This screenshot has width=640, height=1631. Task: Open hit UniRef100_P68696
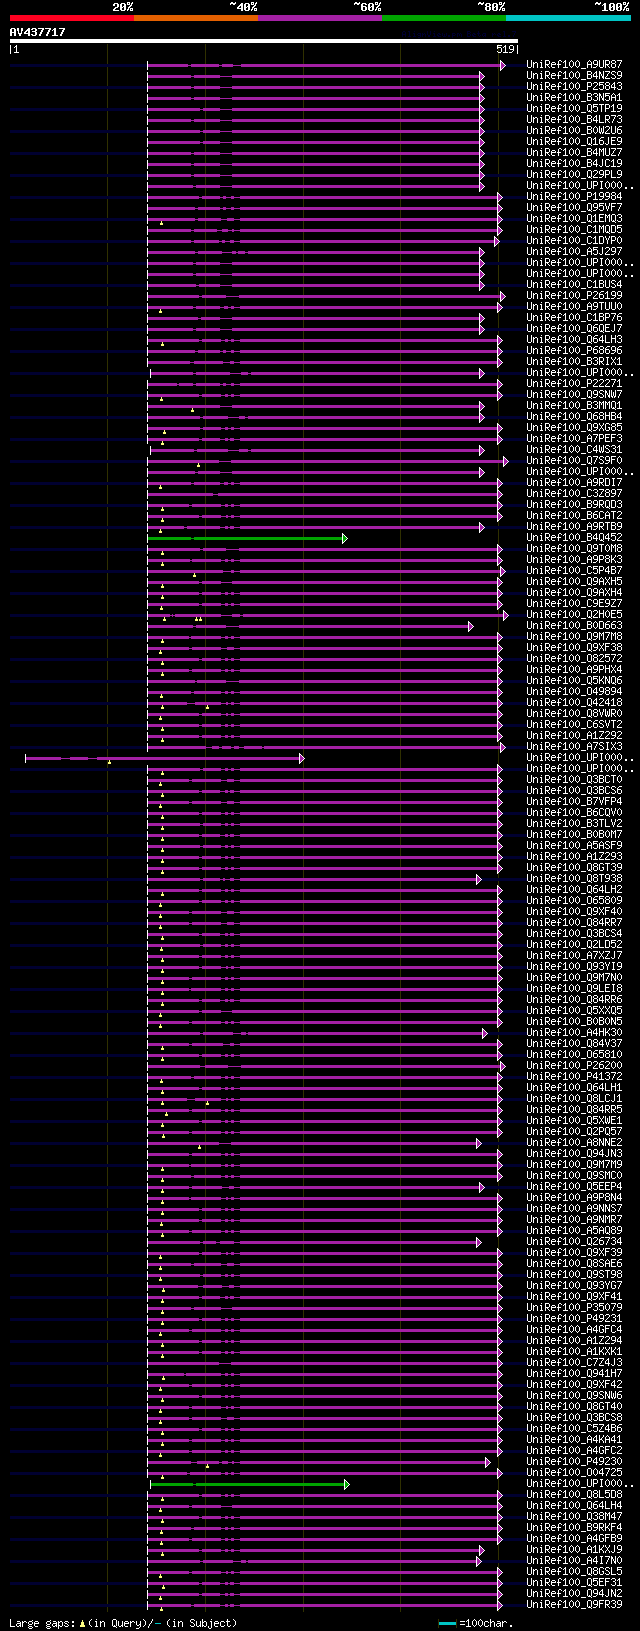click(x=574, y=351)
